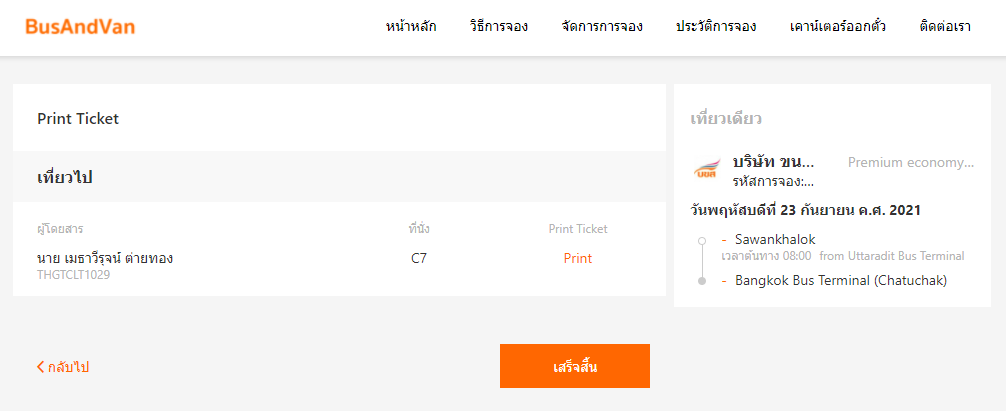Viewport: 1006px width, 411px height.
Task: Go to จัดการการจอง page
Action: coord(602,27)
